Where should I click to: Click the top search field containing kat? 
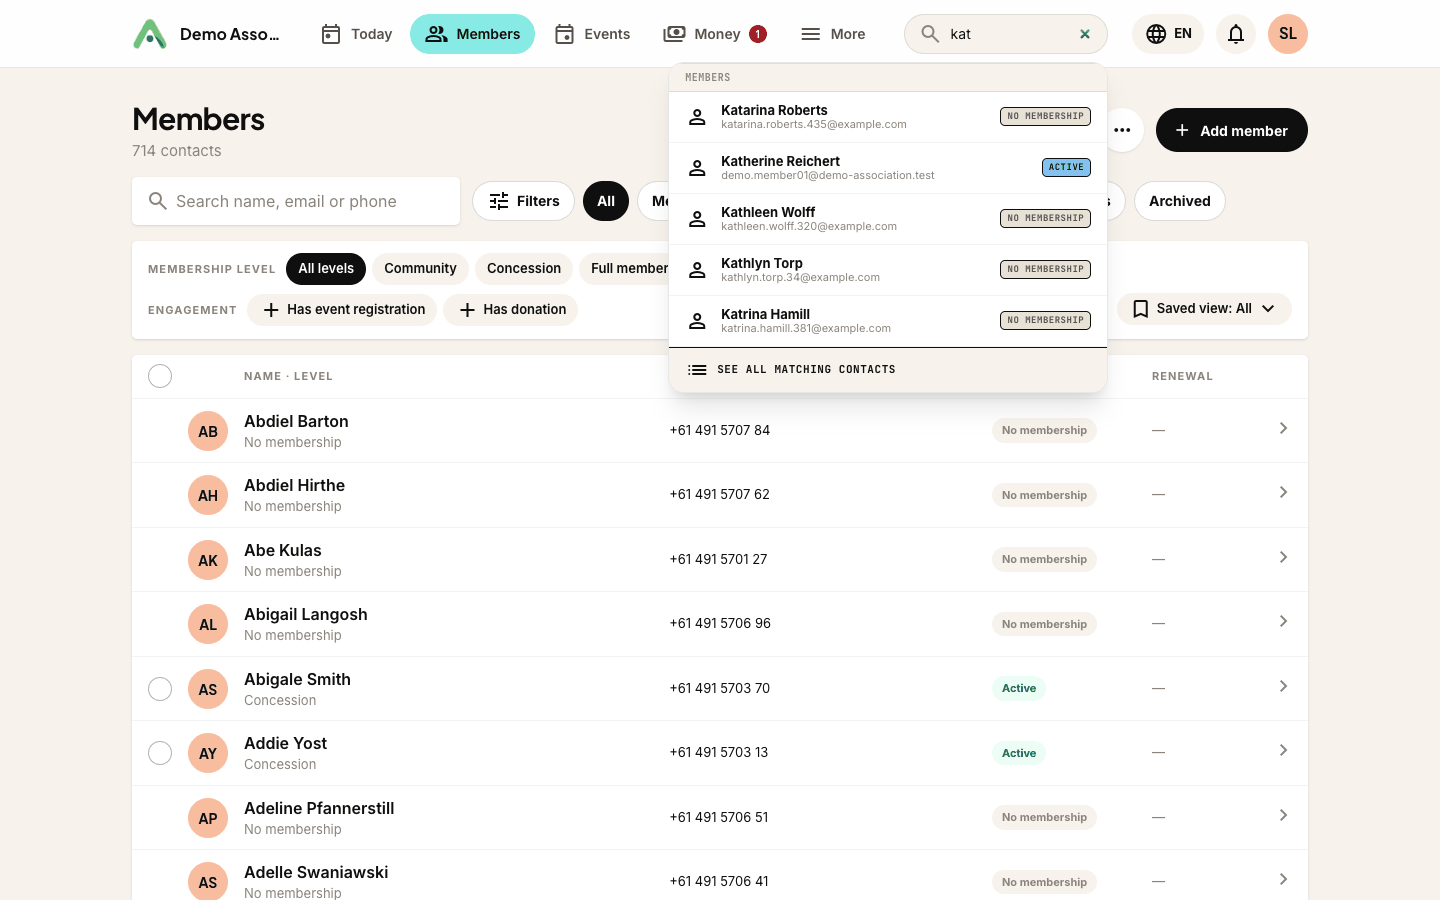(1006, 34)
